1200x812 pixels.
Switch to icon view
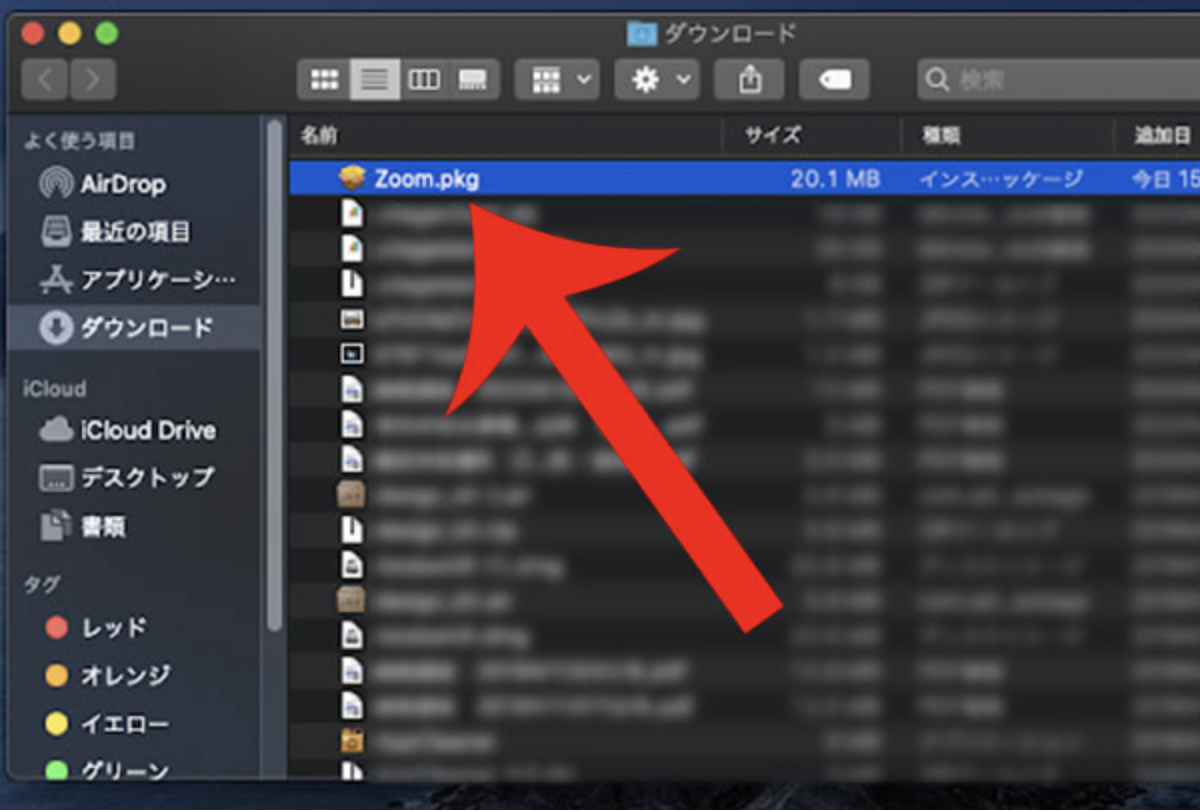coord(324,80)
